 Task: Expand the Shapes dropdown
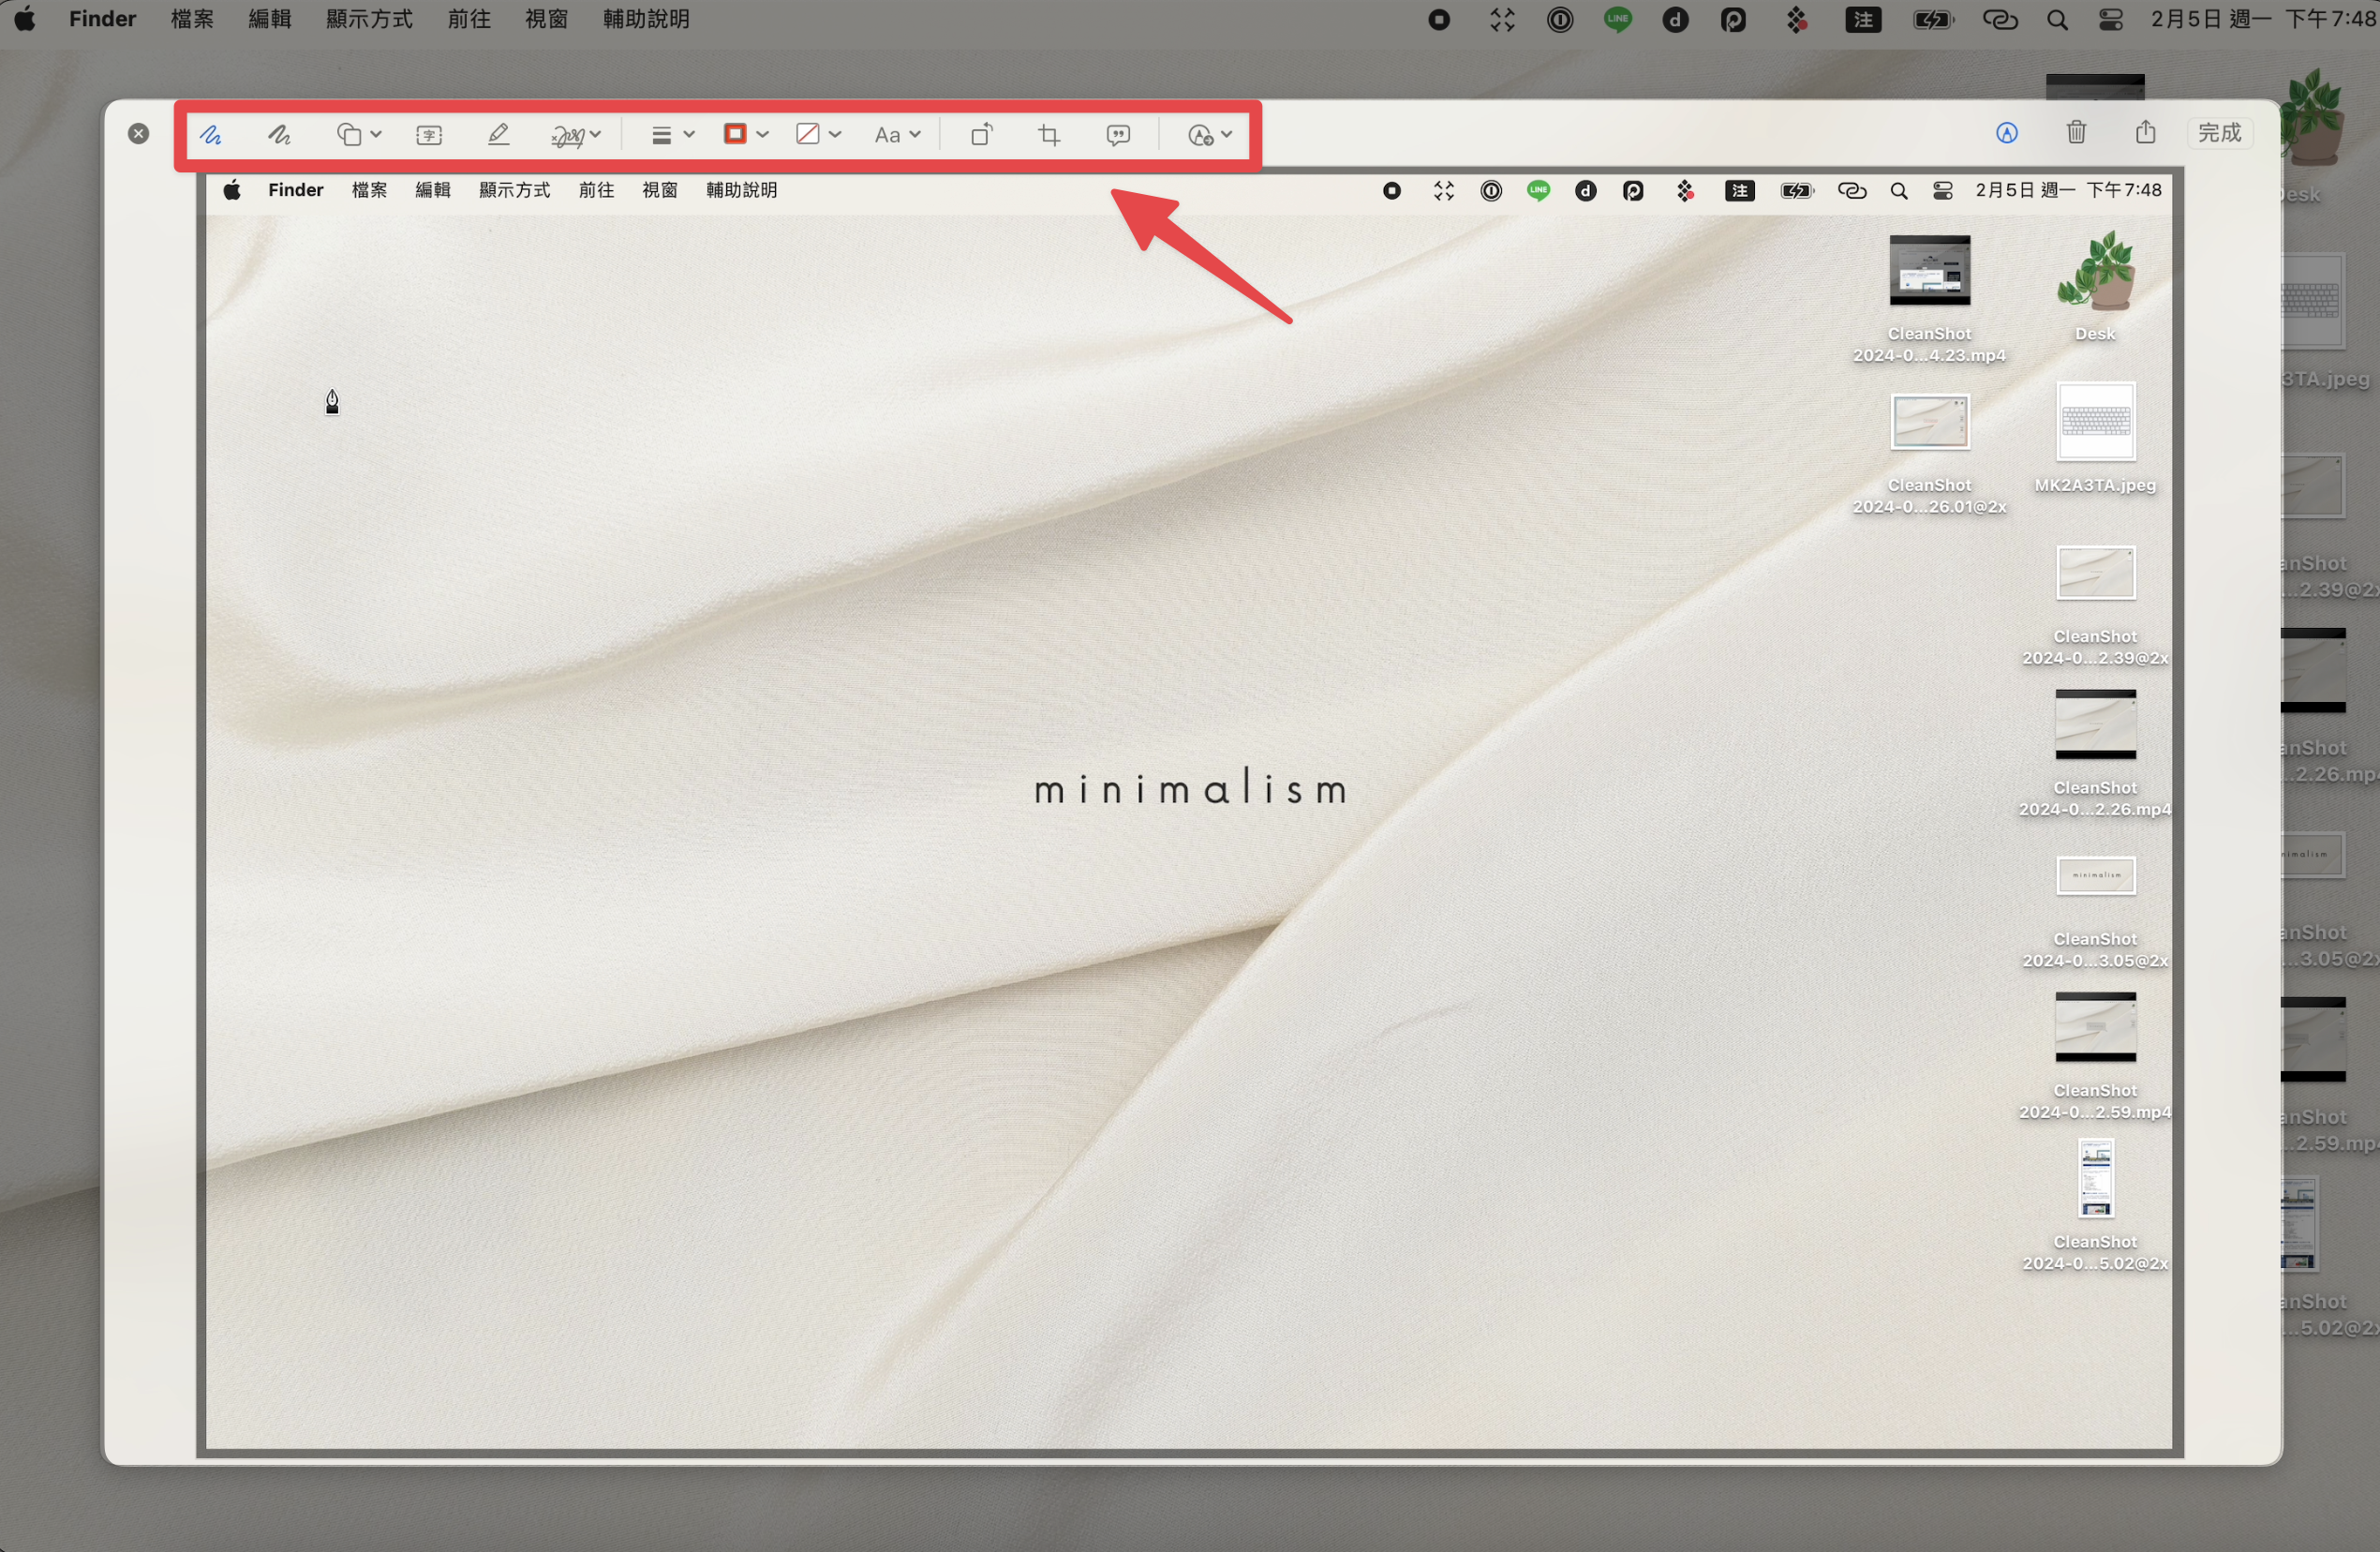click(359, 134)
